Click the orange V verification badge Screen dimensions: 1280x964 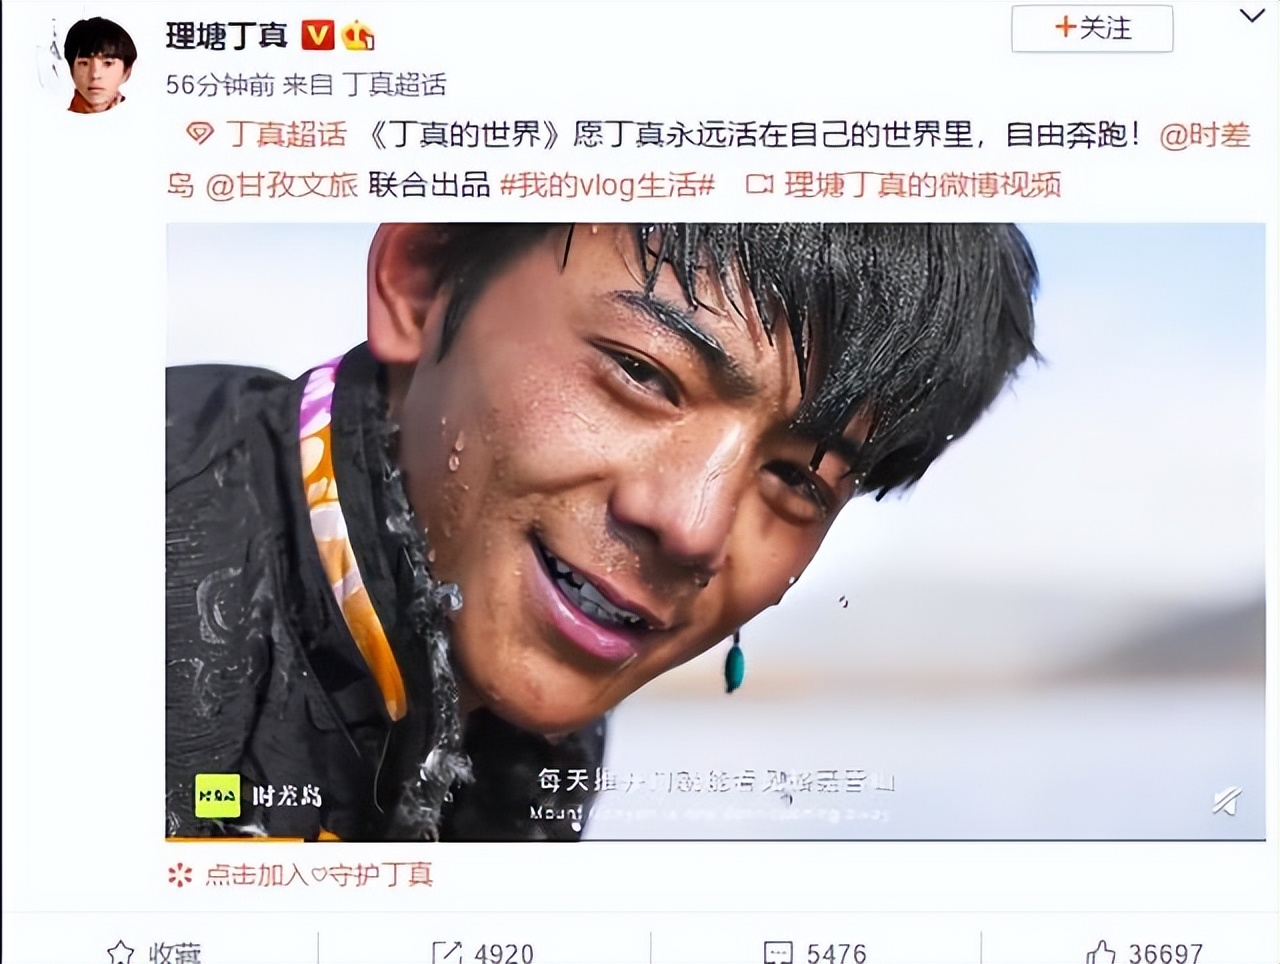point(318,36)
